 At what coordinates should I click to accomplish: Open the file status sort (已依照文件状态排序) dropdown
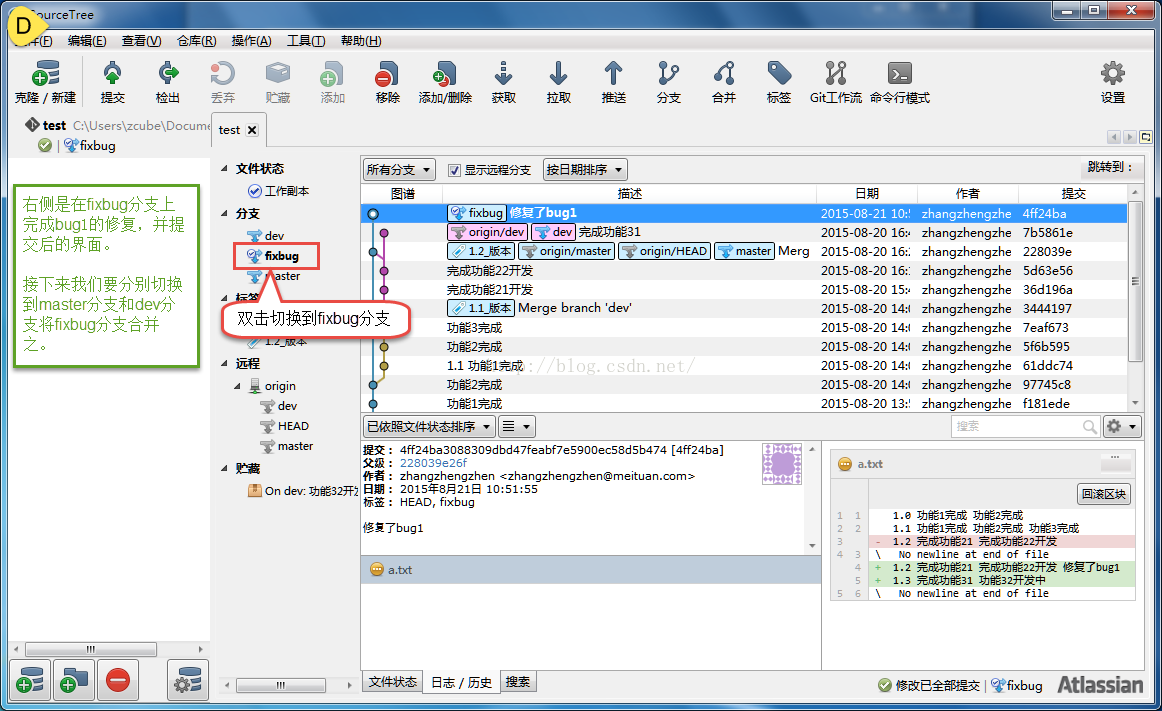click(428, 426)
